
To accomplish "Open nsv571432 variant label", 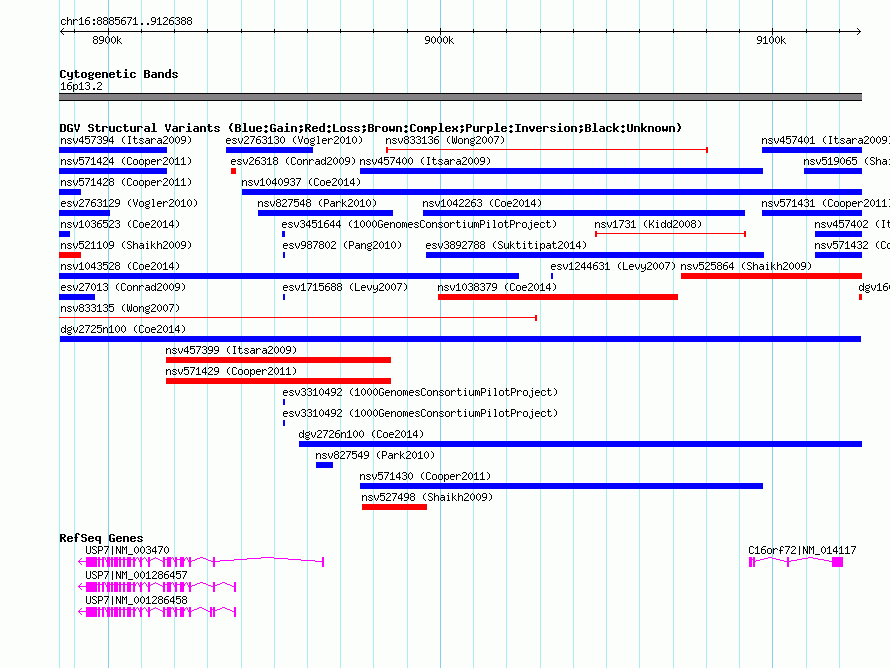I will (x=851, y=245).
